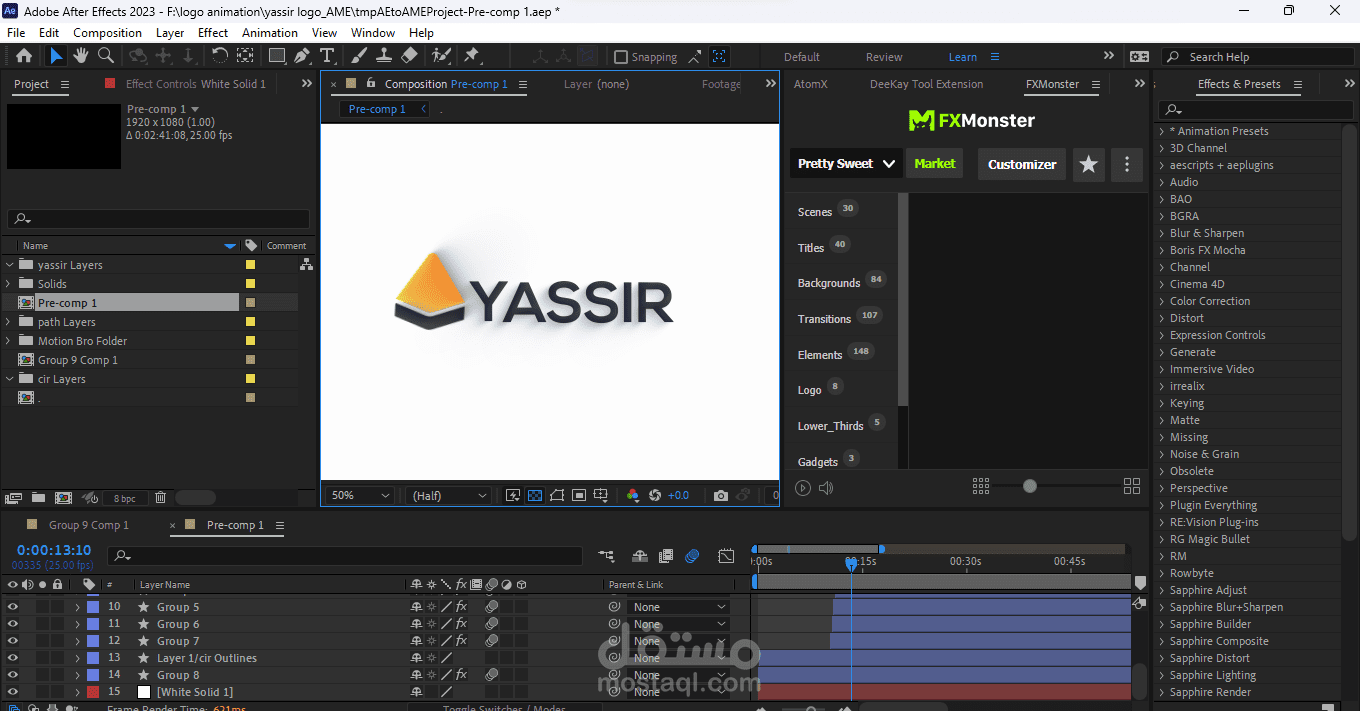This screenshot has height=711, width=1360.
Task: Switch to the Effect Controls White Solid 1 tab
Action: point(196,84)
